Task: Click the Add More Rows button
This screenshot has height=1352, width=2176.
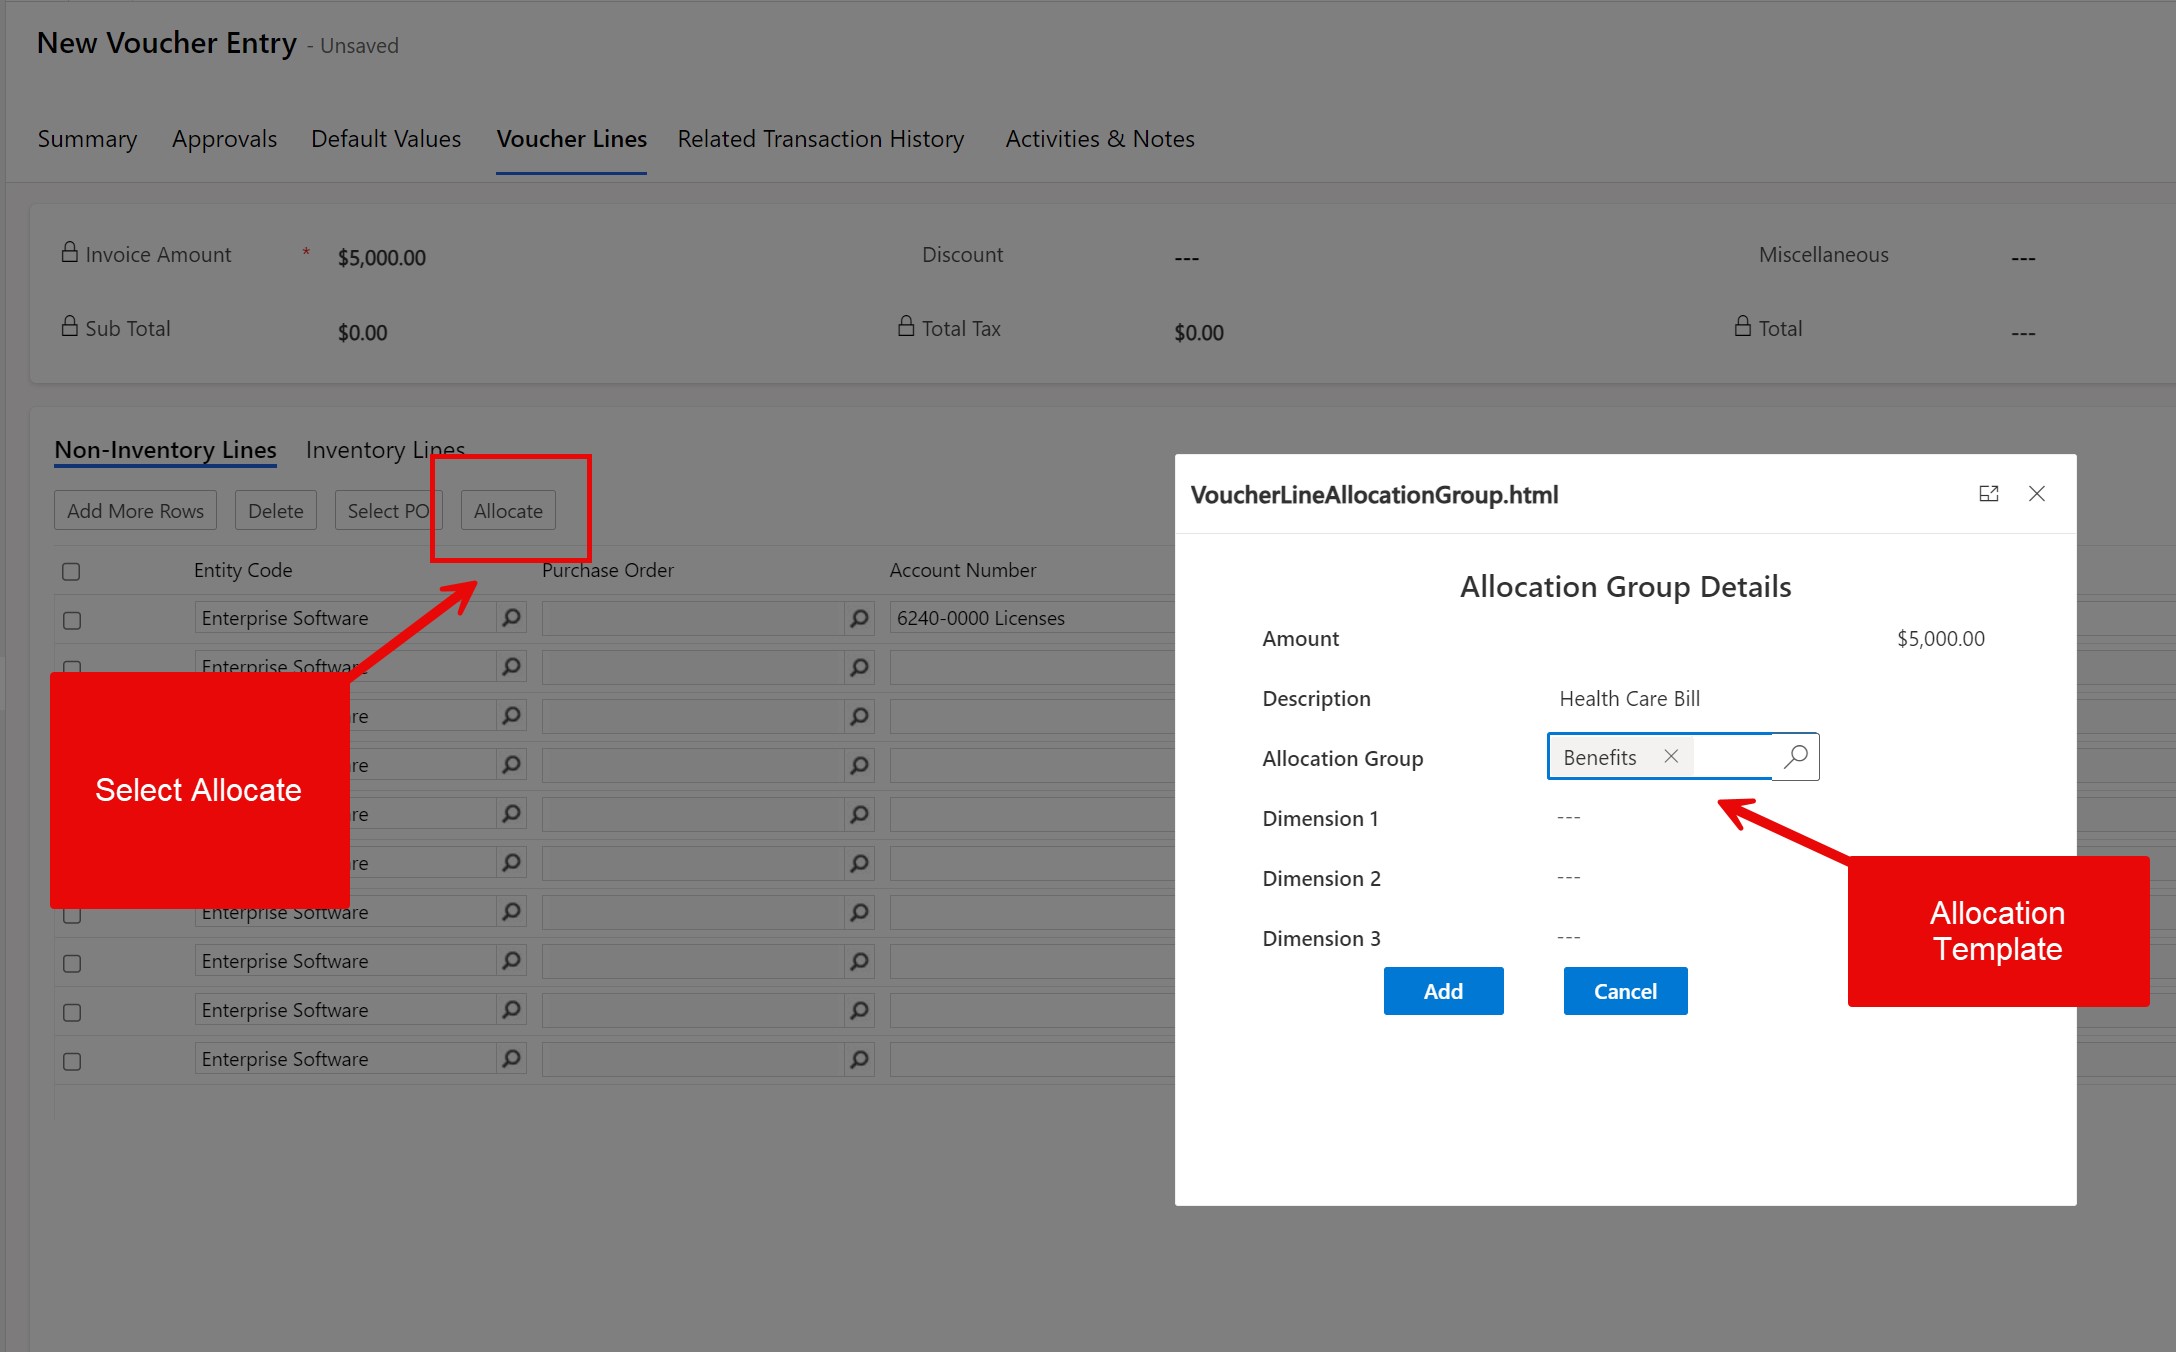Action: pyautogui.click(x=134, y=510)
